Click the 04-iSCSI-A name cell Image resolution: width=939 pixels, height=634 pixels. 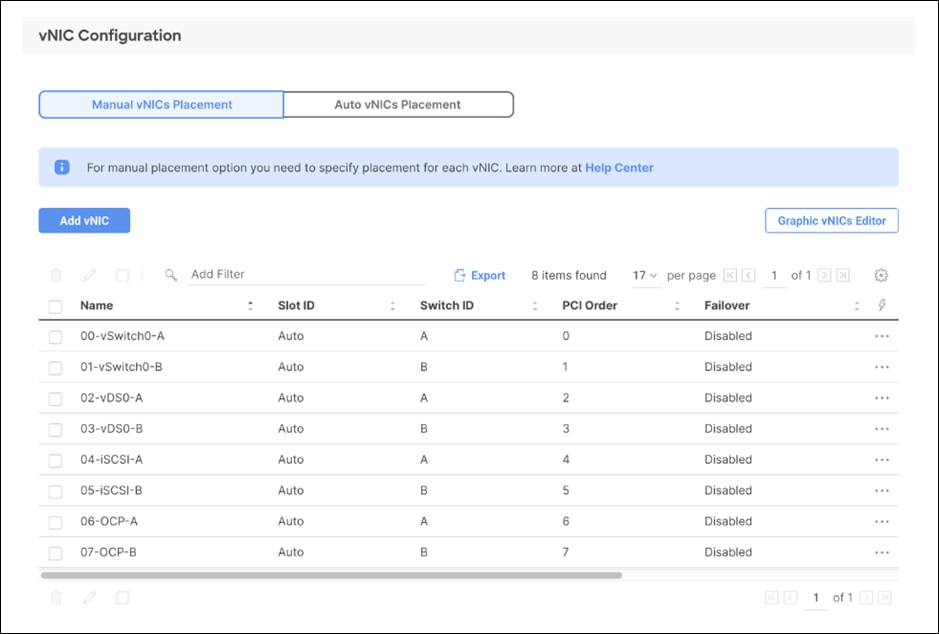tap(111, 460)
